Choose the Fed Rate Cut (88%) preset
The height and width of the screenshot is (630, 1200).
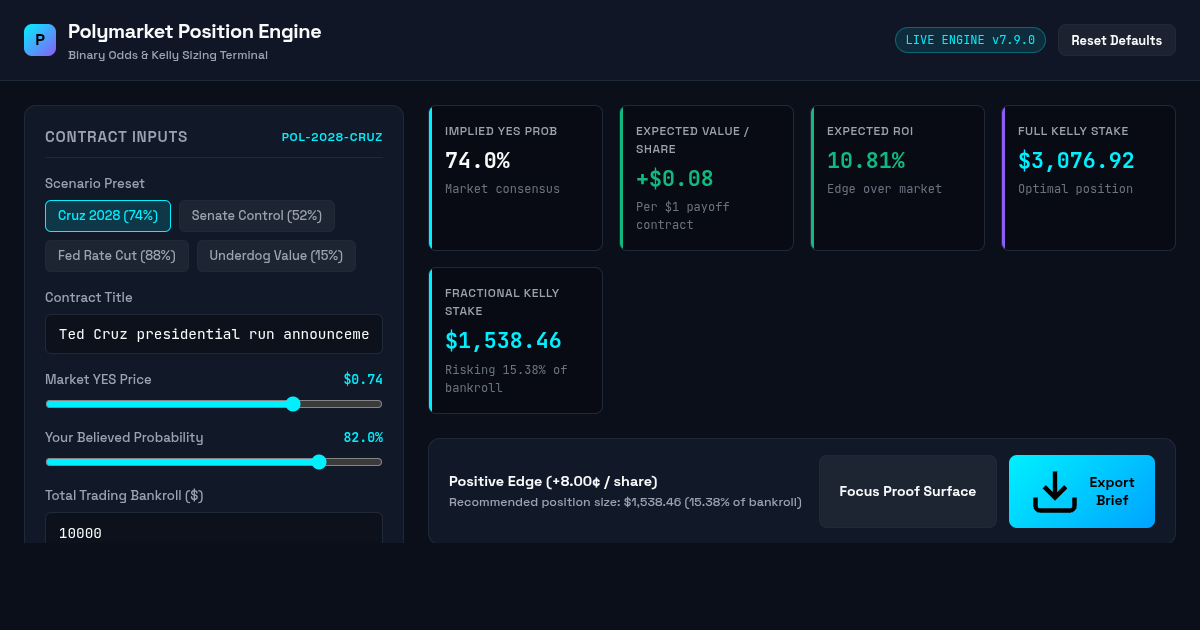[x=117, y=256]
